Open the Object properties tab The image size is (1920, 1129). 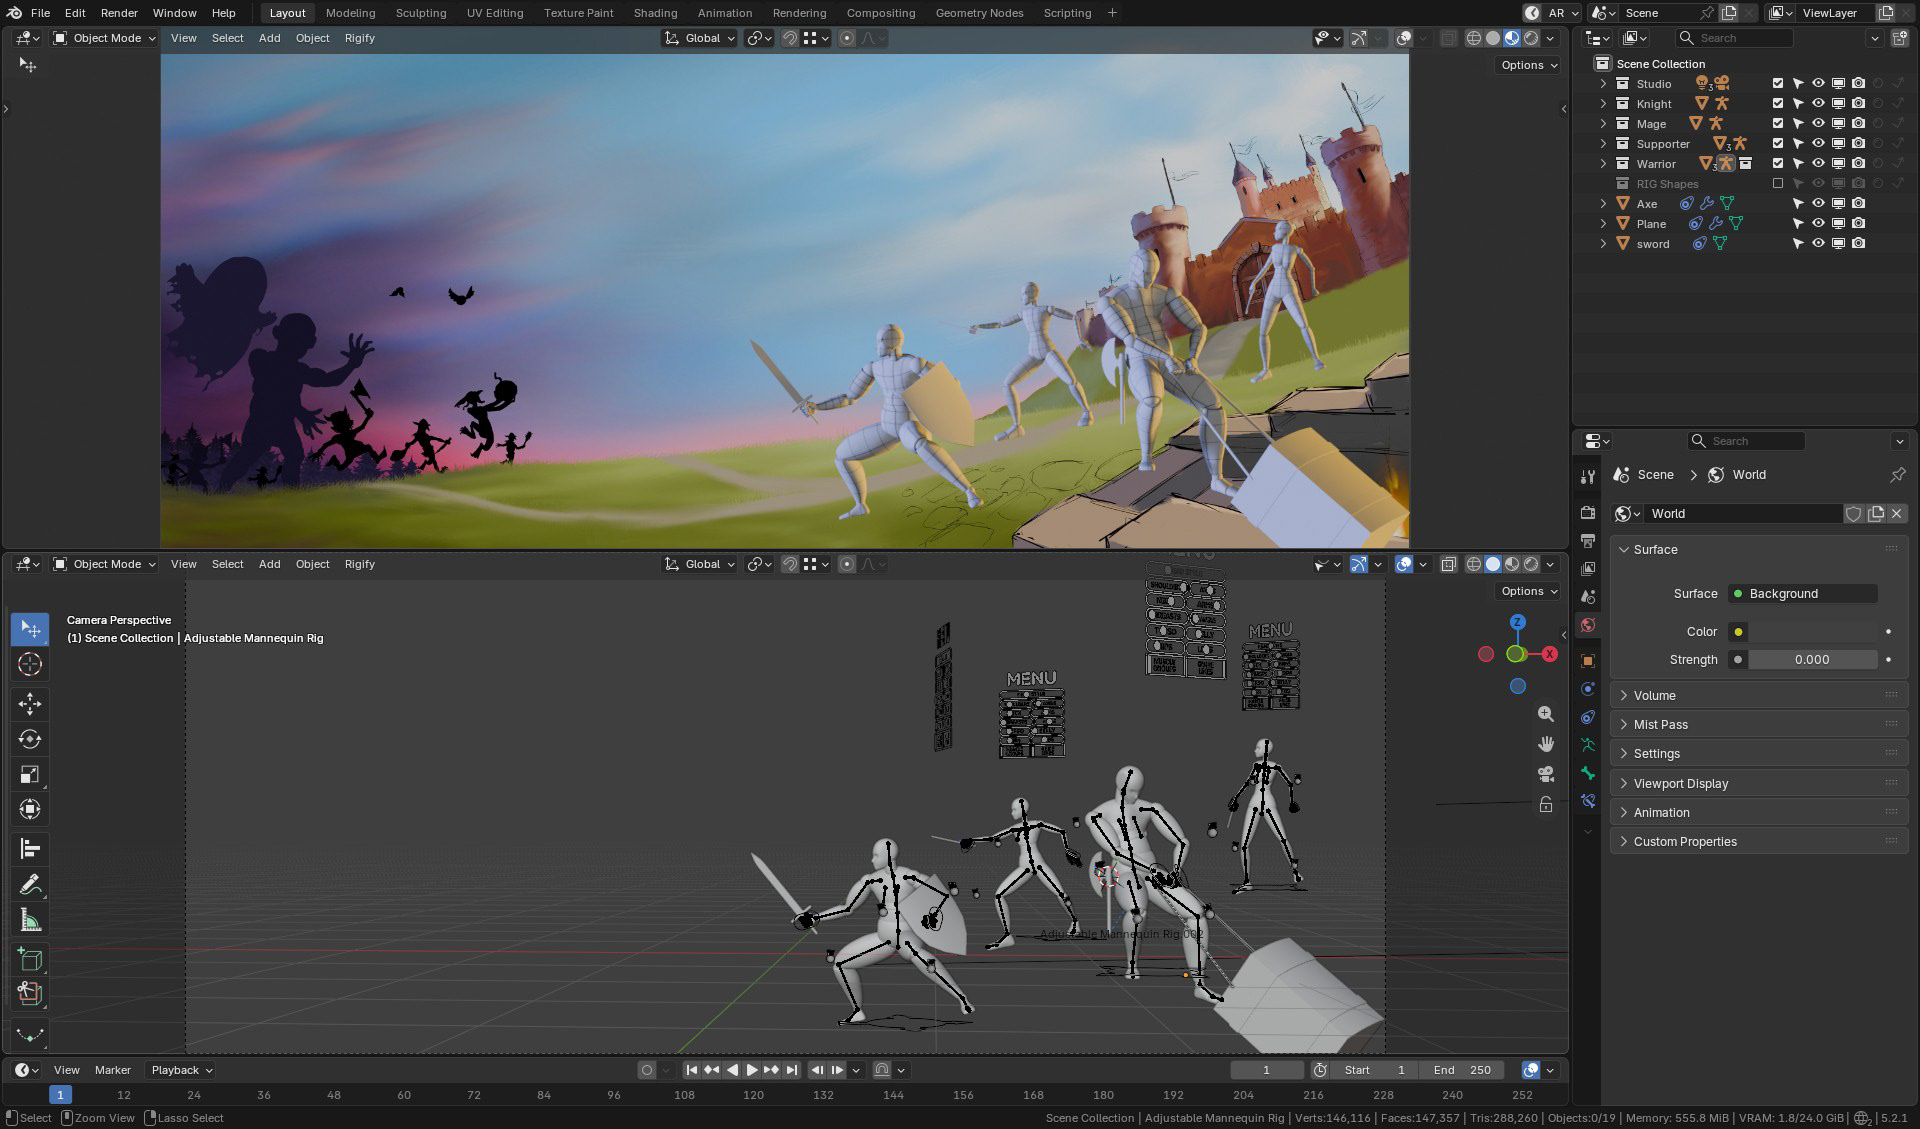(1587, 661)
